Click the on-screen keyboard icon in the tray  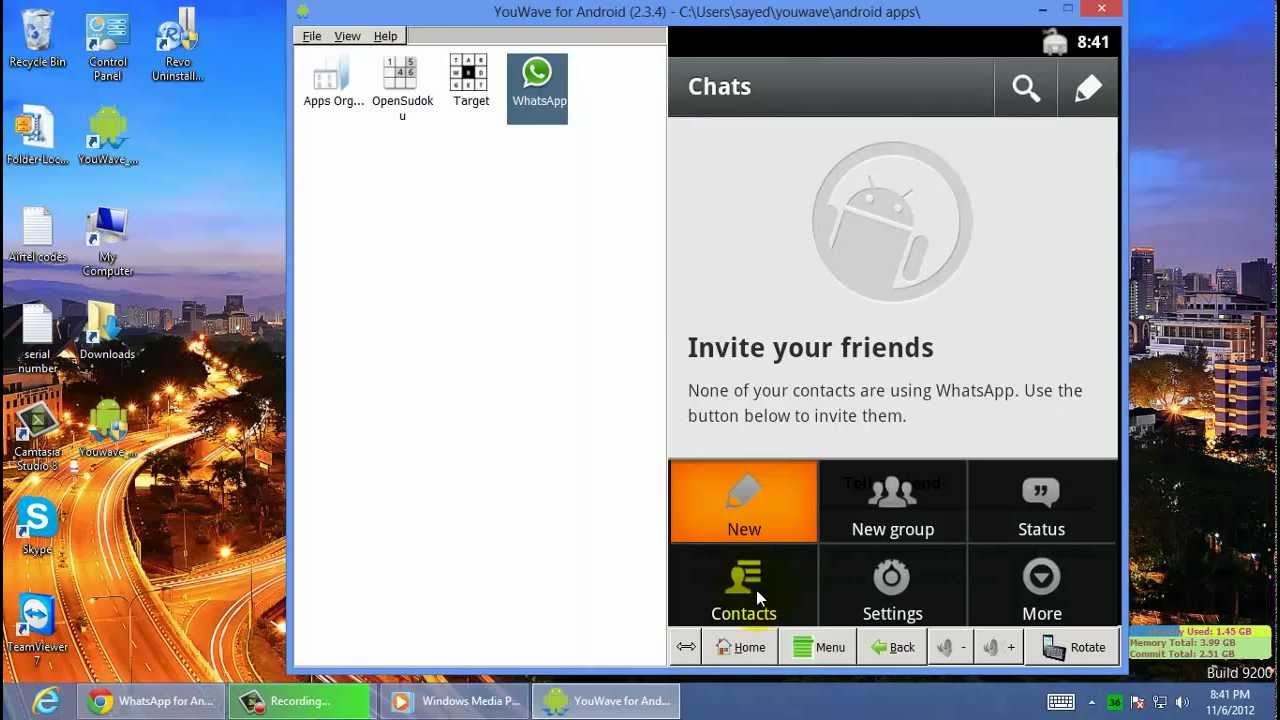point(1061,702)
